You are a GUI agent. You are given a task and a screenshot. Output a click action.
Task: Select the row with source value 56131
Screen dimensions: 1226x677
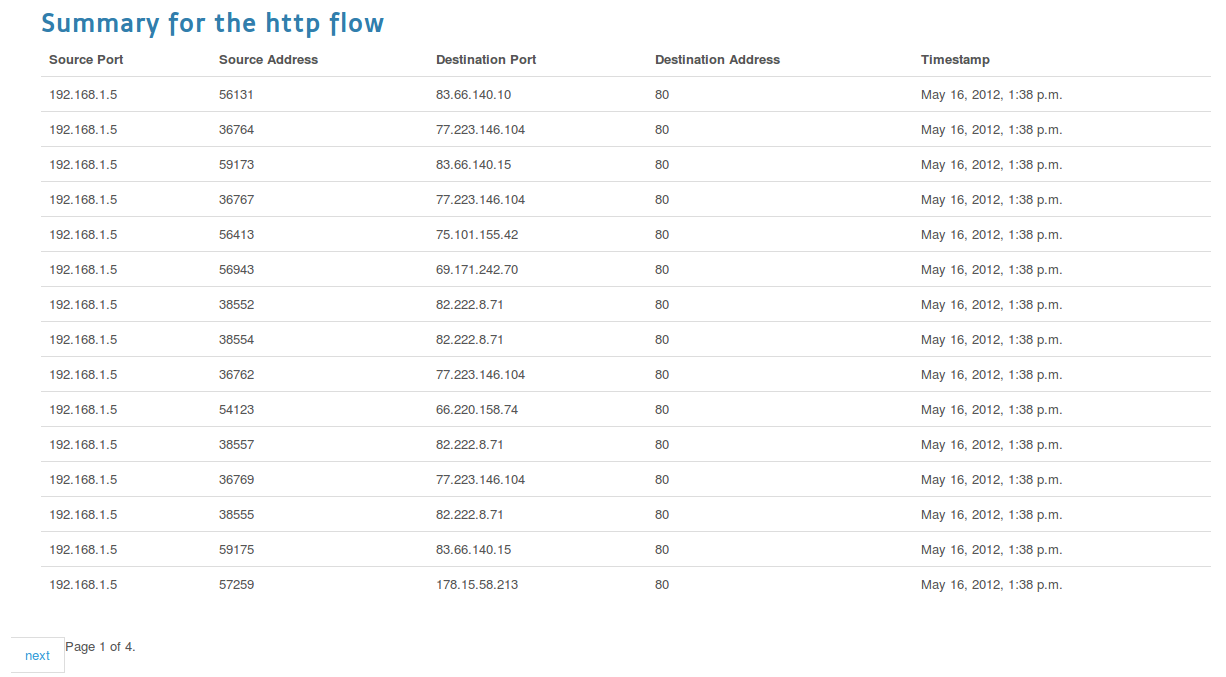[625, 94]
